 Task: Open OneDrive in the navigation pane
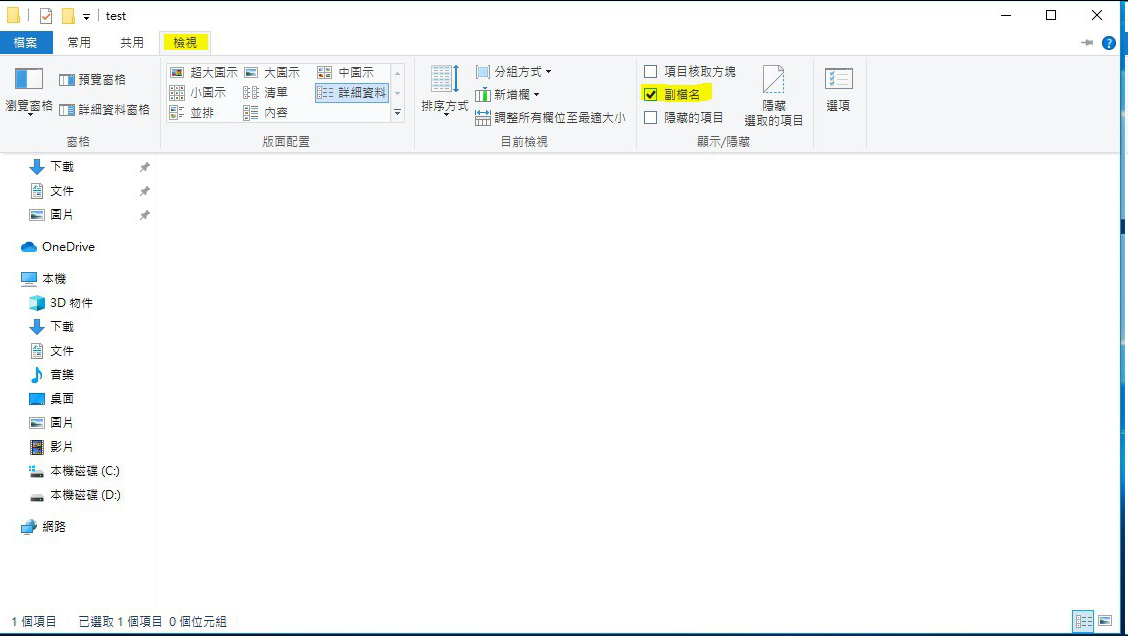[68, 247]
